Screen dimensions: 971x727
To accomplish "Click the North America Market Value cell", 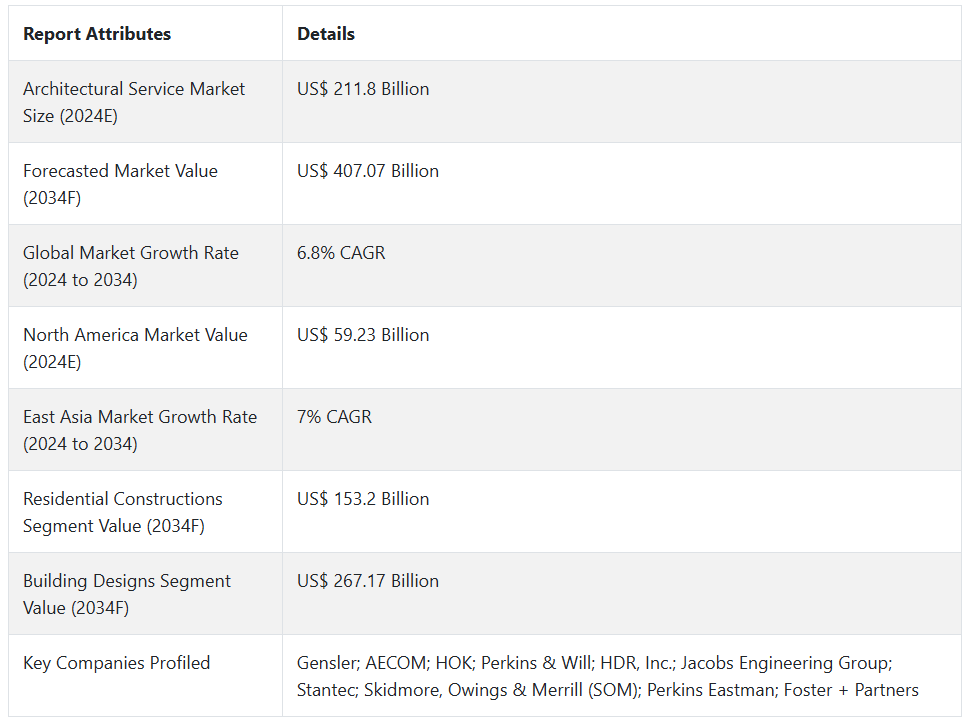I will click(x=135, y=348).
